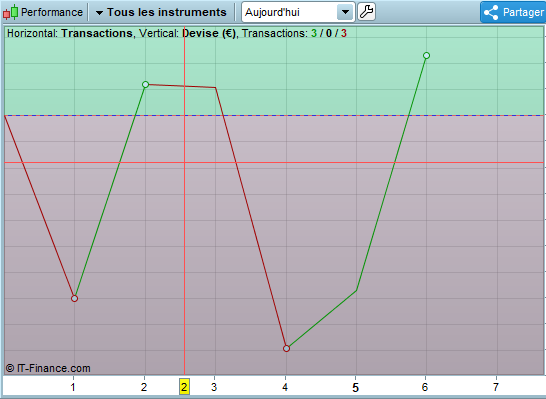The image size is (546, 399).
Task: Click axis label 6 on horizontal axis
Action: [x=425, y=387]
